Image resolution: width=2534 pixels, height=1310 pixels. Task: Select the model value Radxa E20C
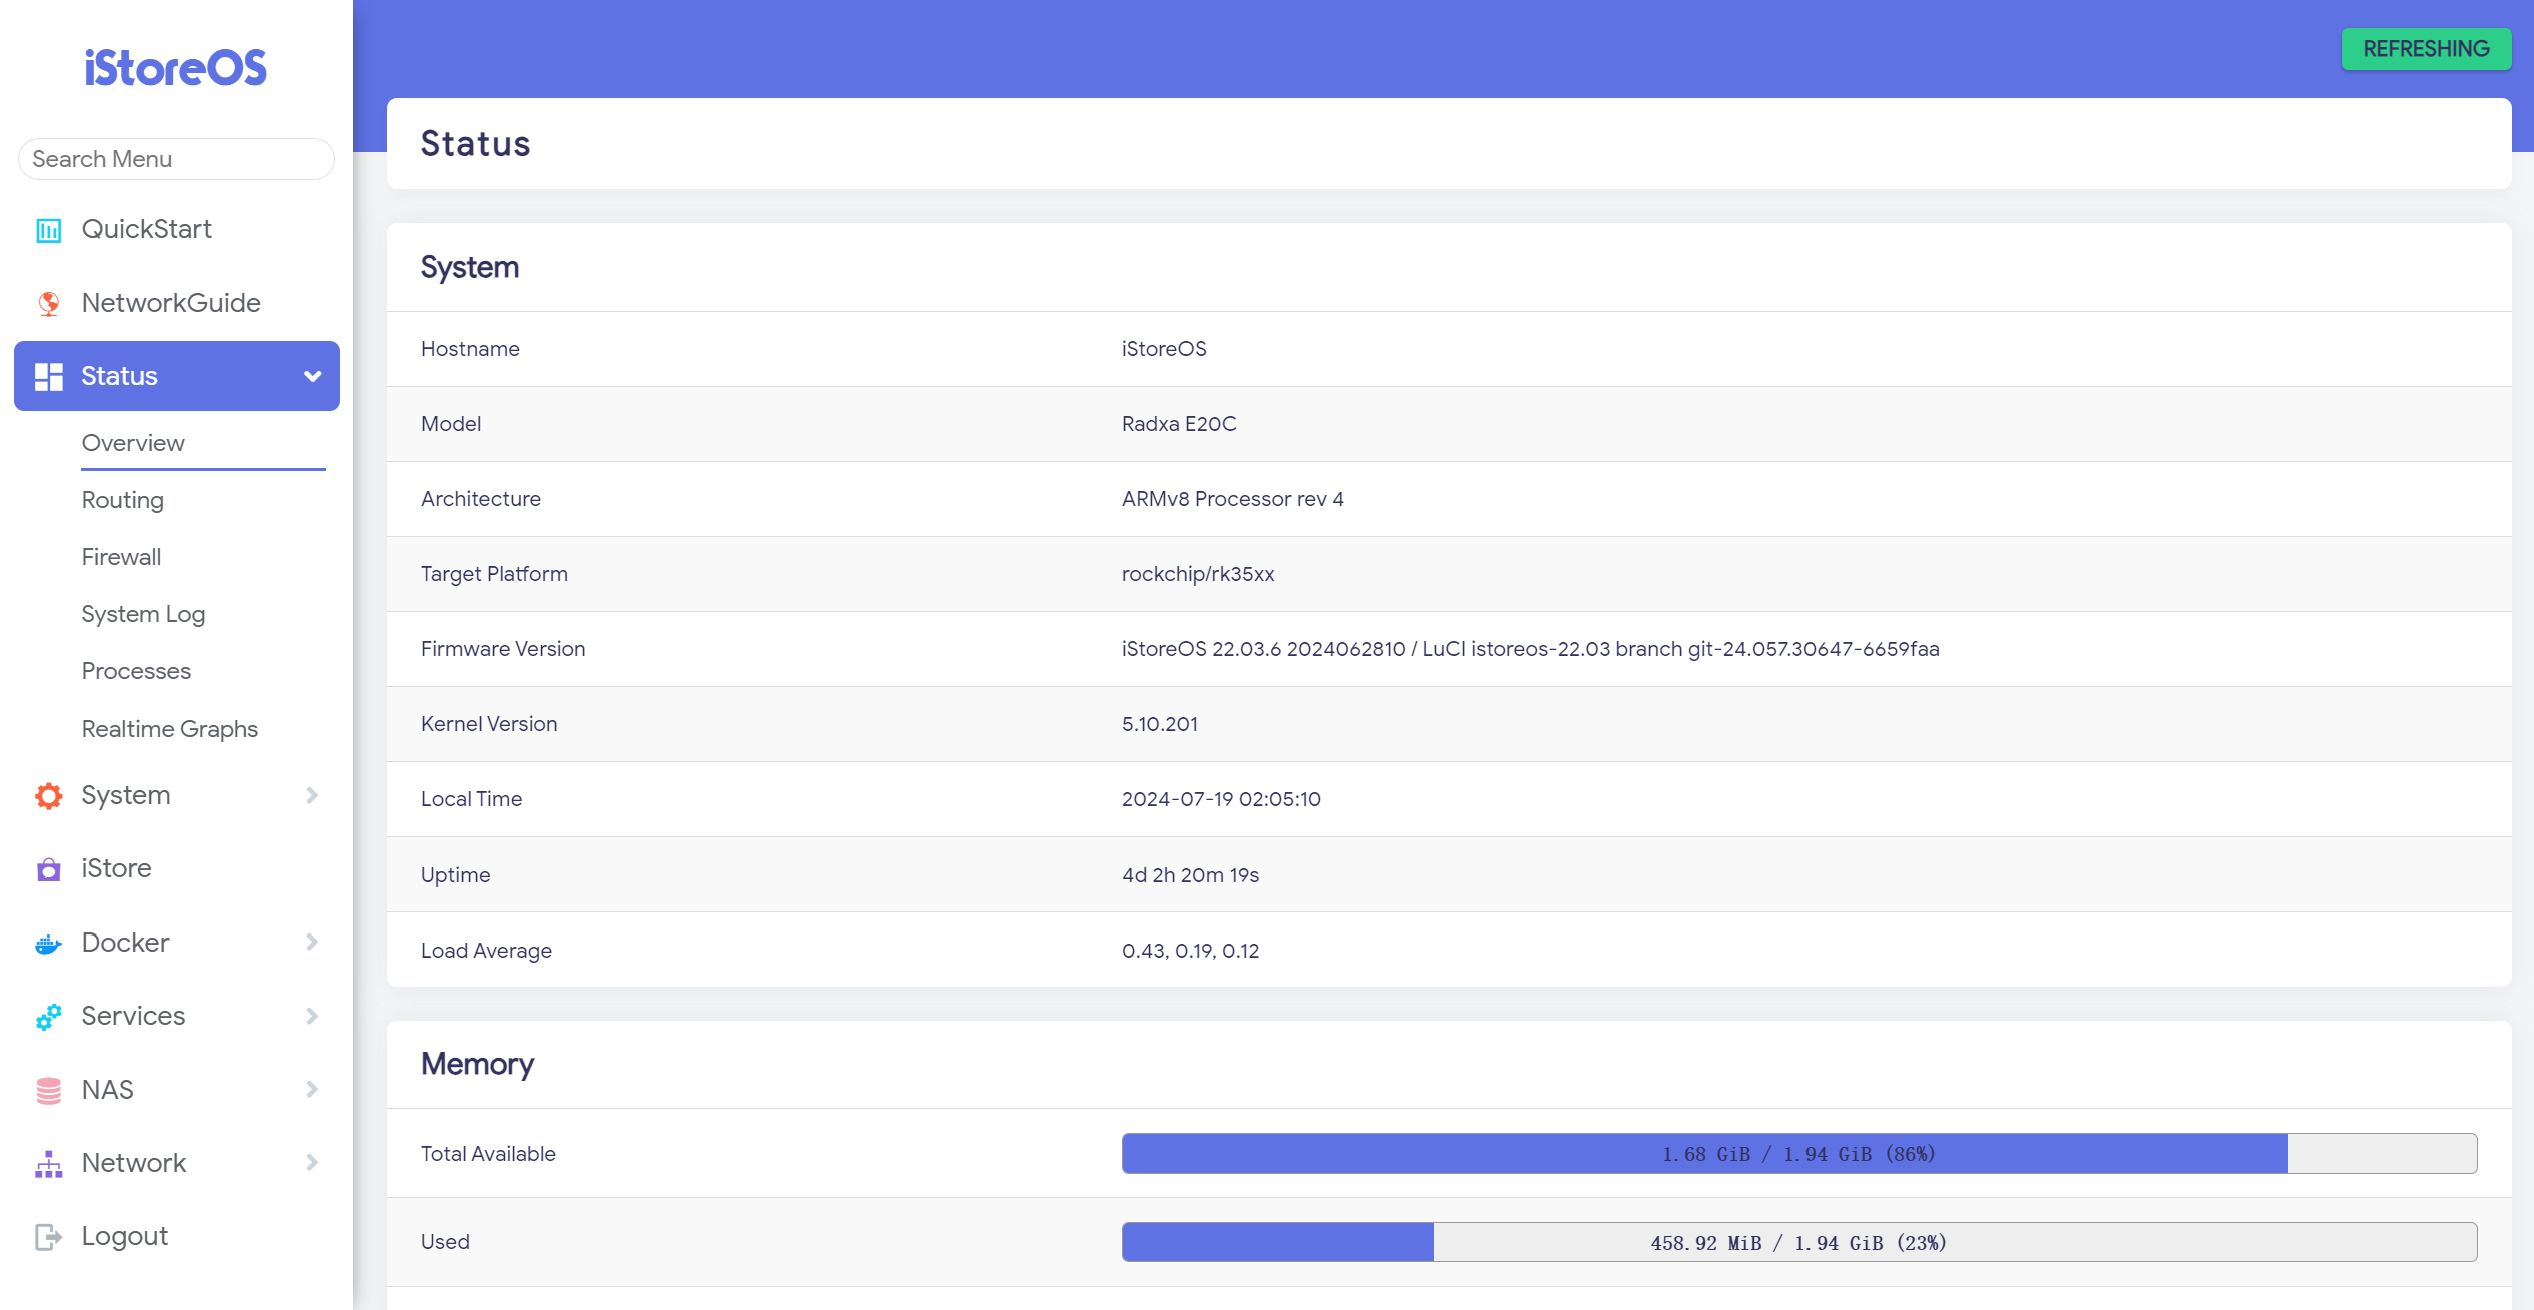(1179, 424)
